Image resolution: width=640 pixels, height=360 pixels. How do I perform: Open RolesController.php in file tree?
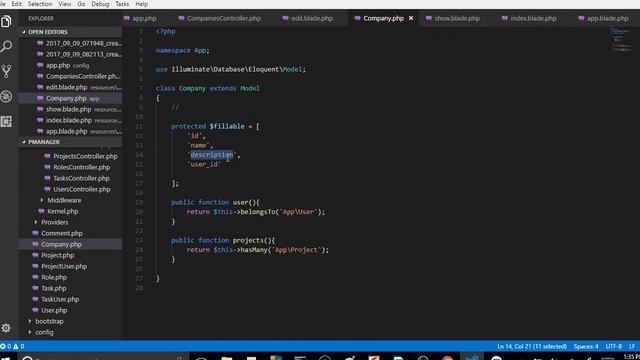click(81, 167)
